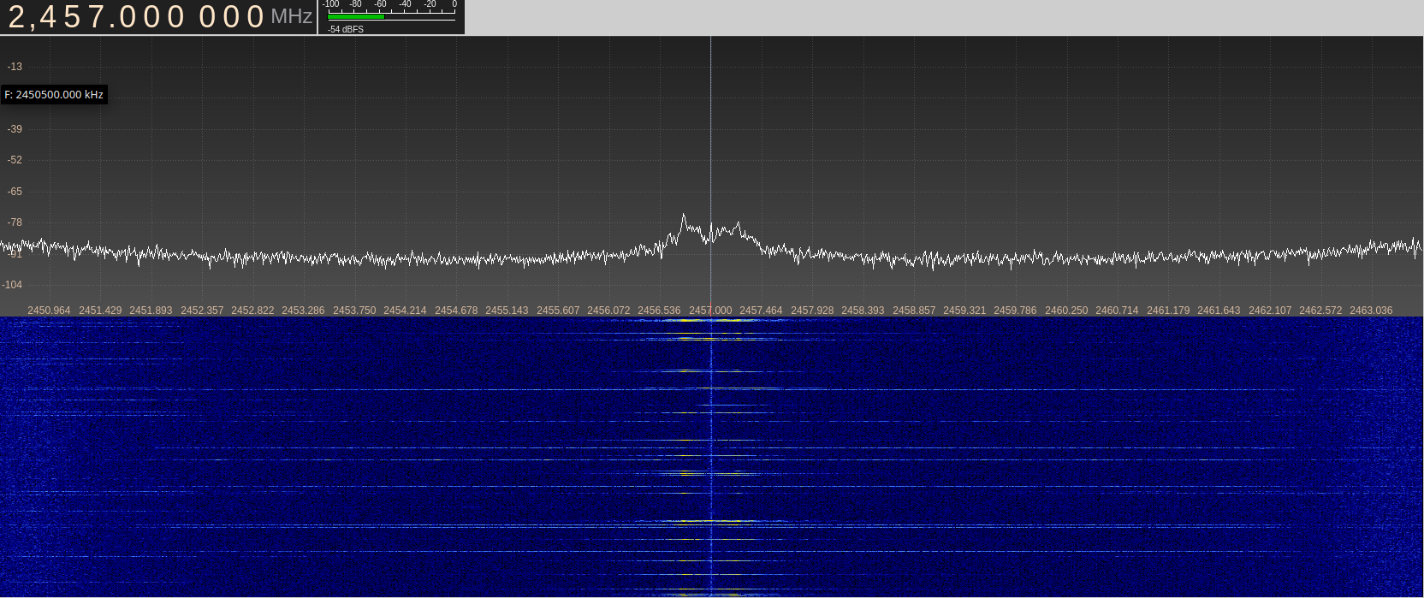Click the 2454.214 frequency axis label

pyautogui.click(x=405, y=310)
